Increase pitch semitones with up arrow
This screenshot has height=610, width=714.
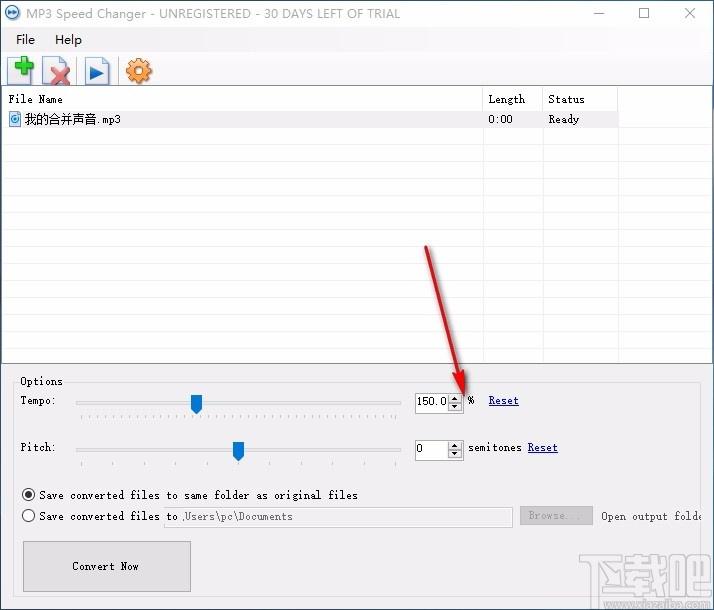tap(455, 444)
